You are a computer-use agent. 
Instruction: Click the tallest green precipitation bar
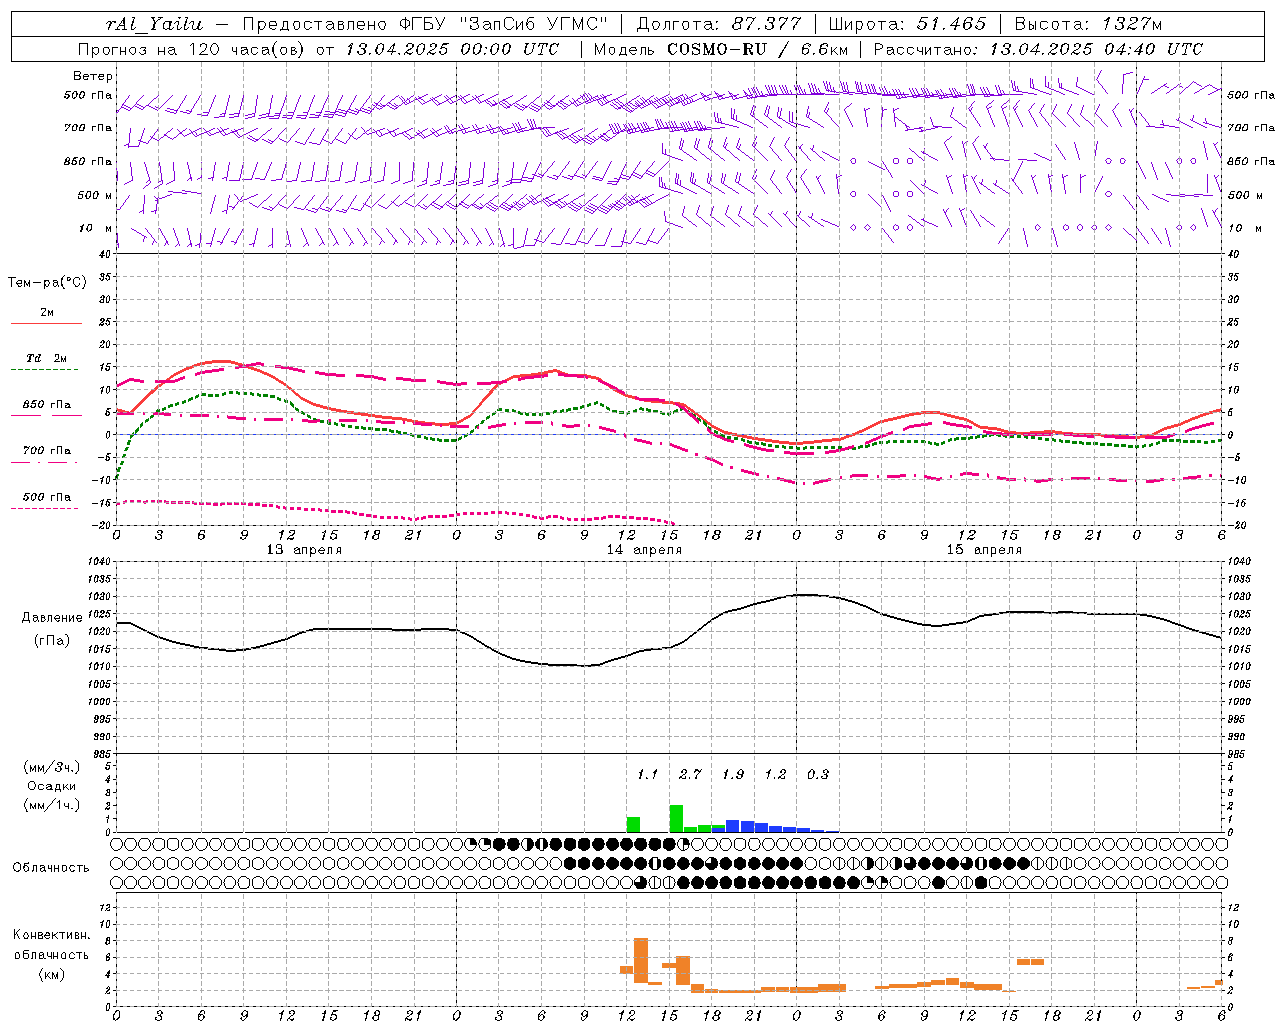676,818
